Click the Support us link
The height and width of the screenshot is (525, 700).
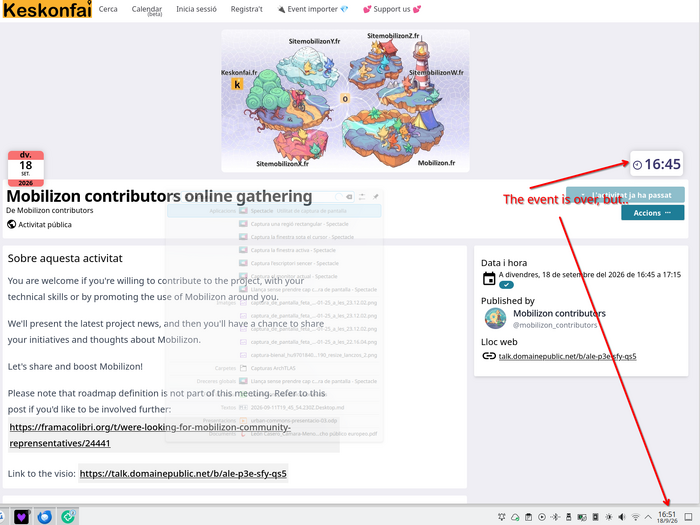[392, 9]
